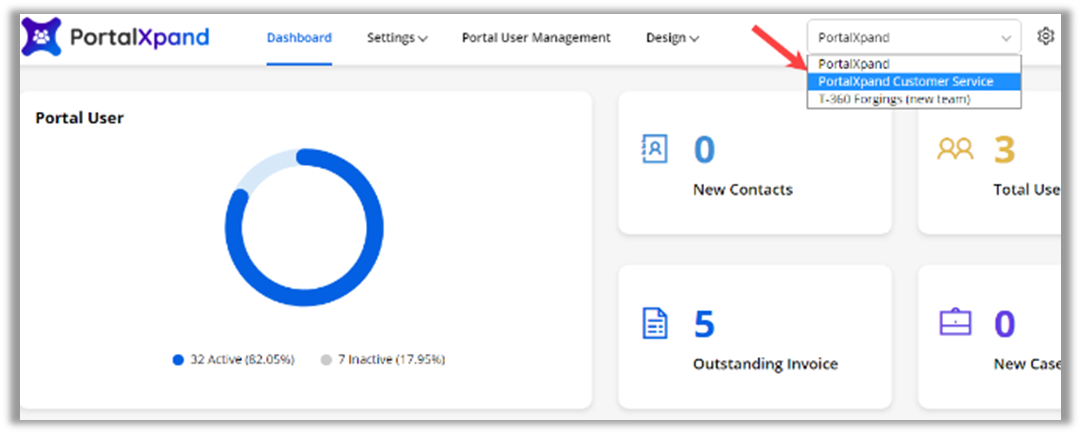Open Portal User Management page
Image resolution: width=1081 pixels, height=434 pixels.
click(x=536, y=38)
